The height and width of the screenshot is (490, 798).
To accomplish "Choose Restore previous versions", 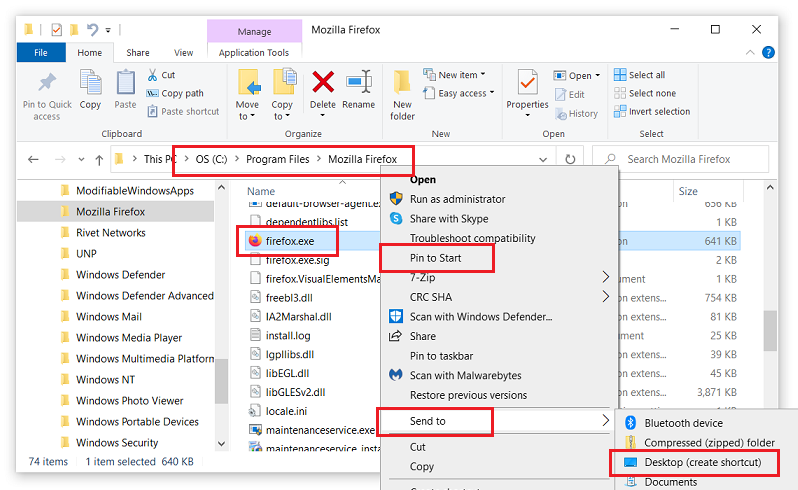I will (469, 395).
